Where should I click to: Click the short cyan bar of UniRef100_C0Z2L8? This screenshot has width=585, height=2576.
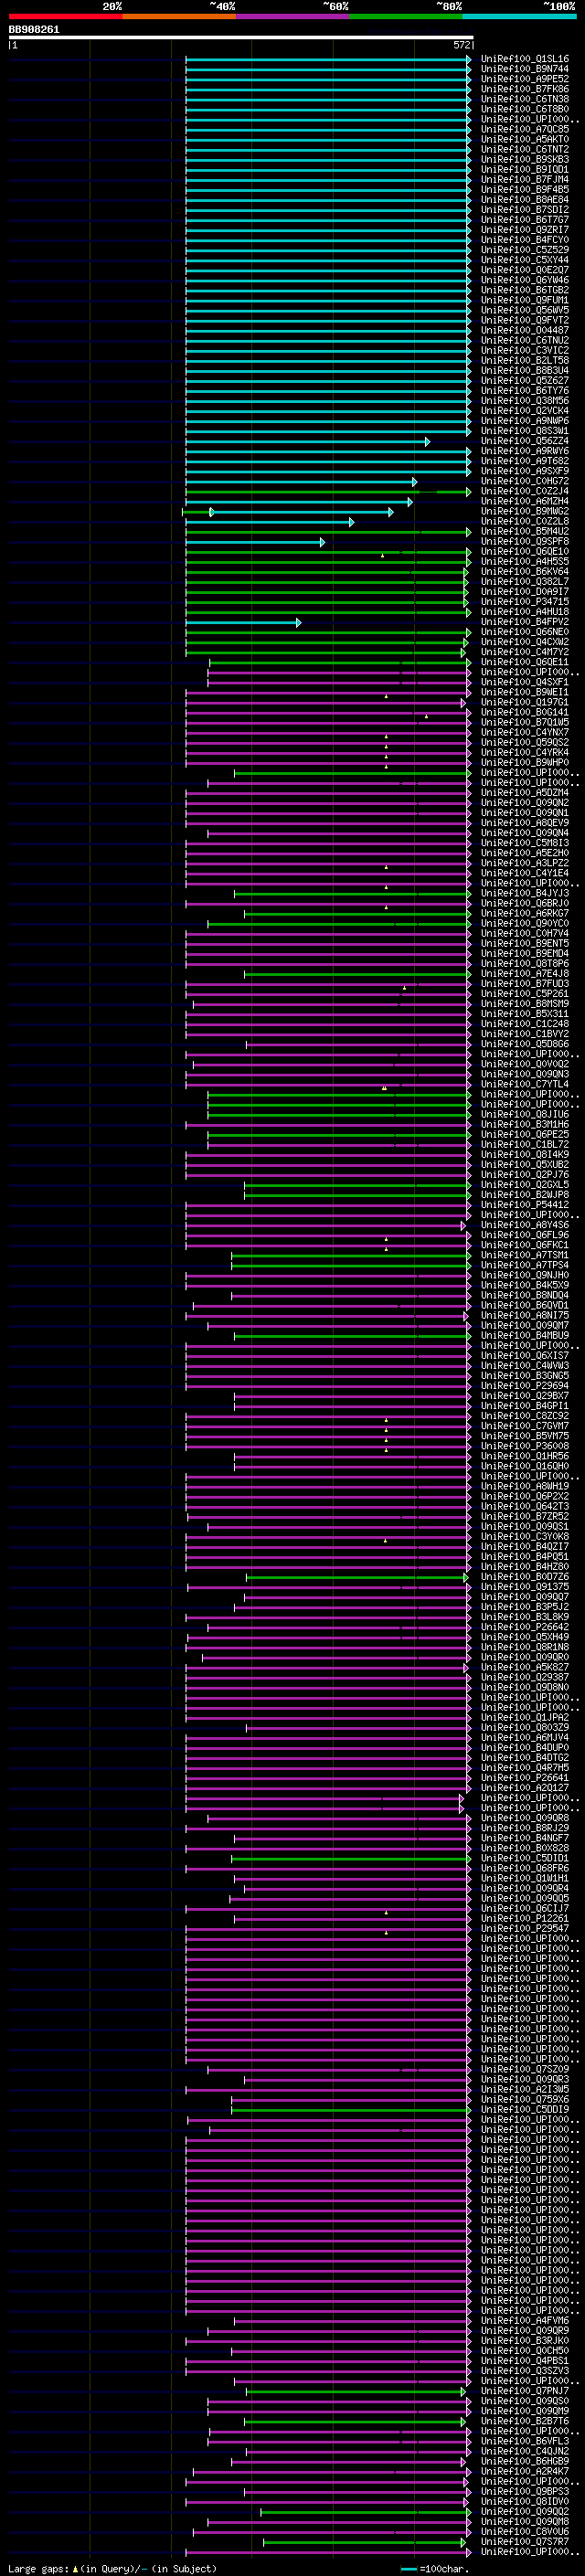[269, 522]
